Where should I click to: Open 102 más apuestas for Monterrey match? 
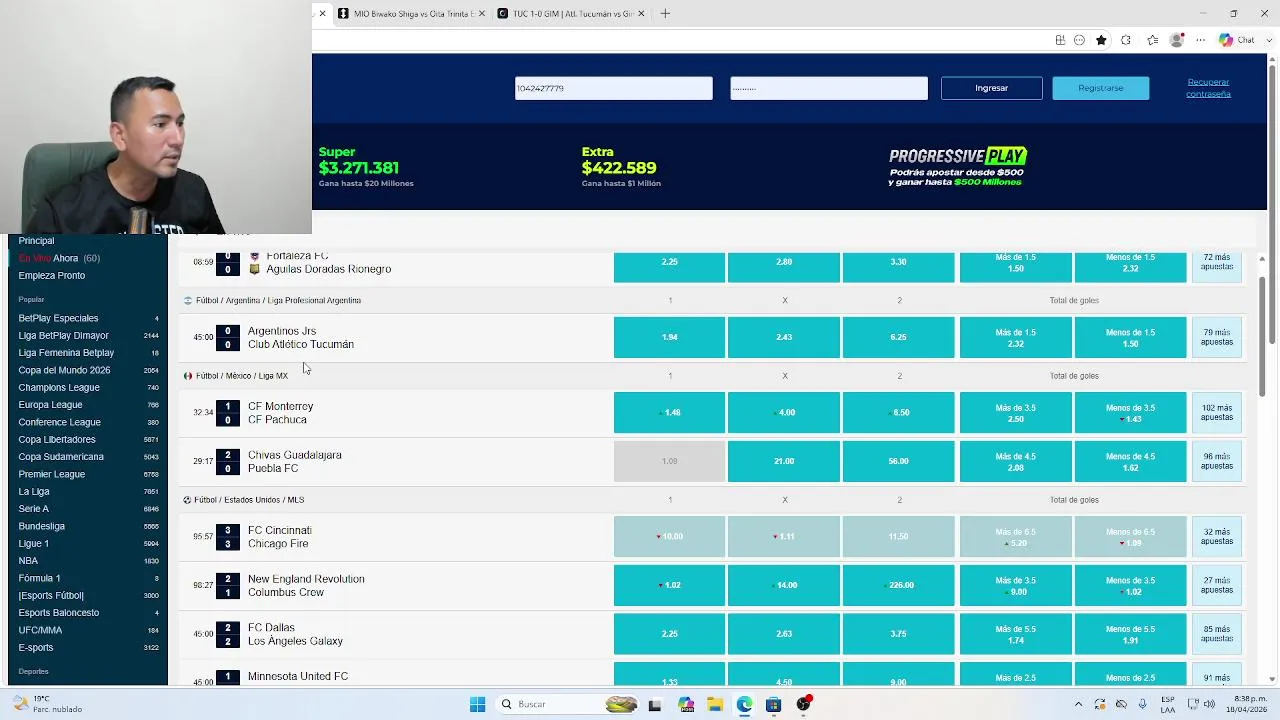tap(1217, 412)
